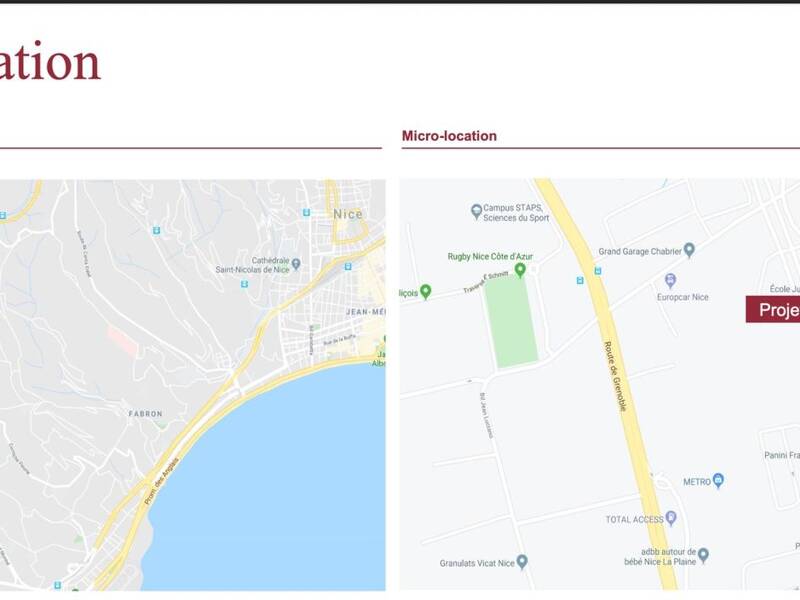This screenshot has width=800, height=600.
Task: Open the adbb autour de bébé marker
Action: coord(703,555)
